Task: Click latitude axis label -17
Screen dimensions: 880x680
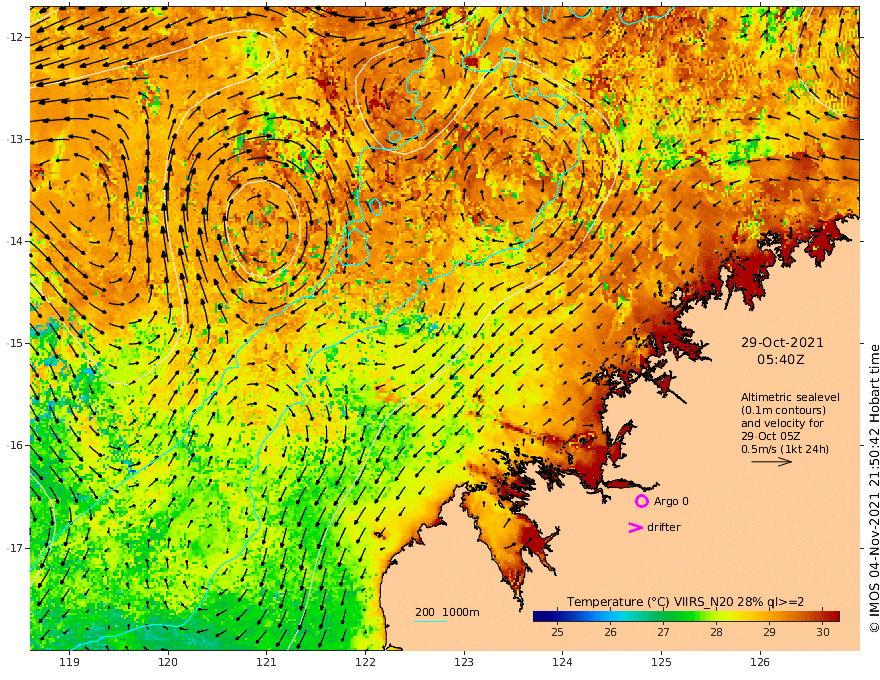Action: 15,548
